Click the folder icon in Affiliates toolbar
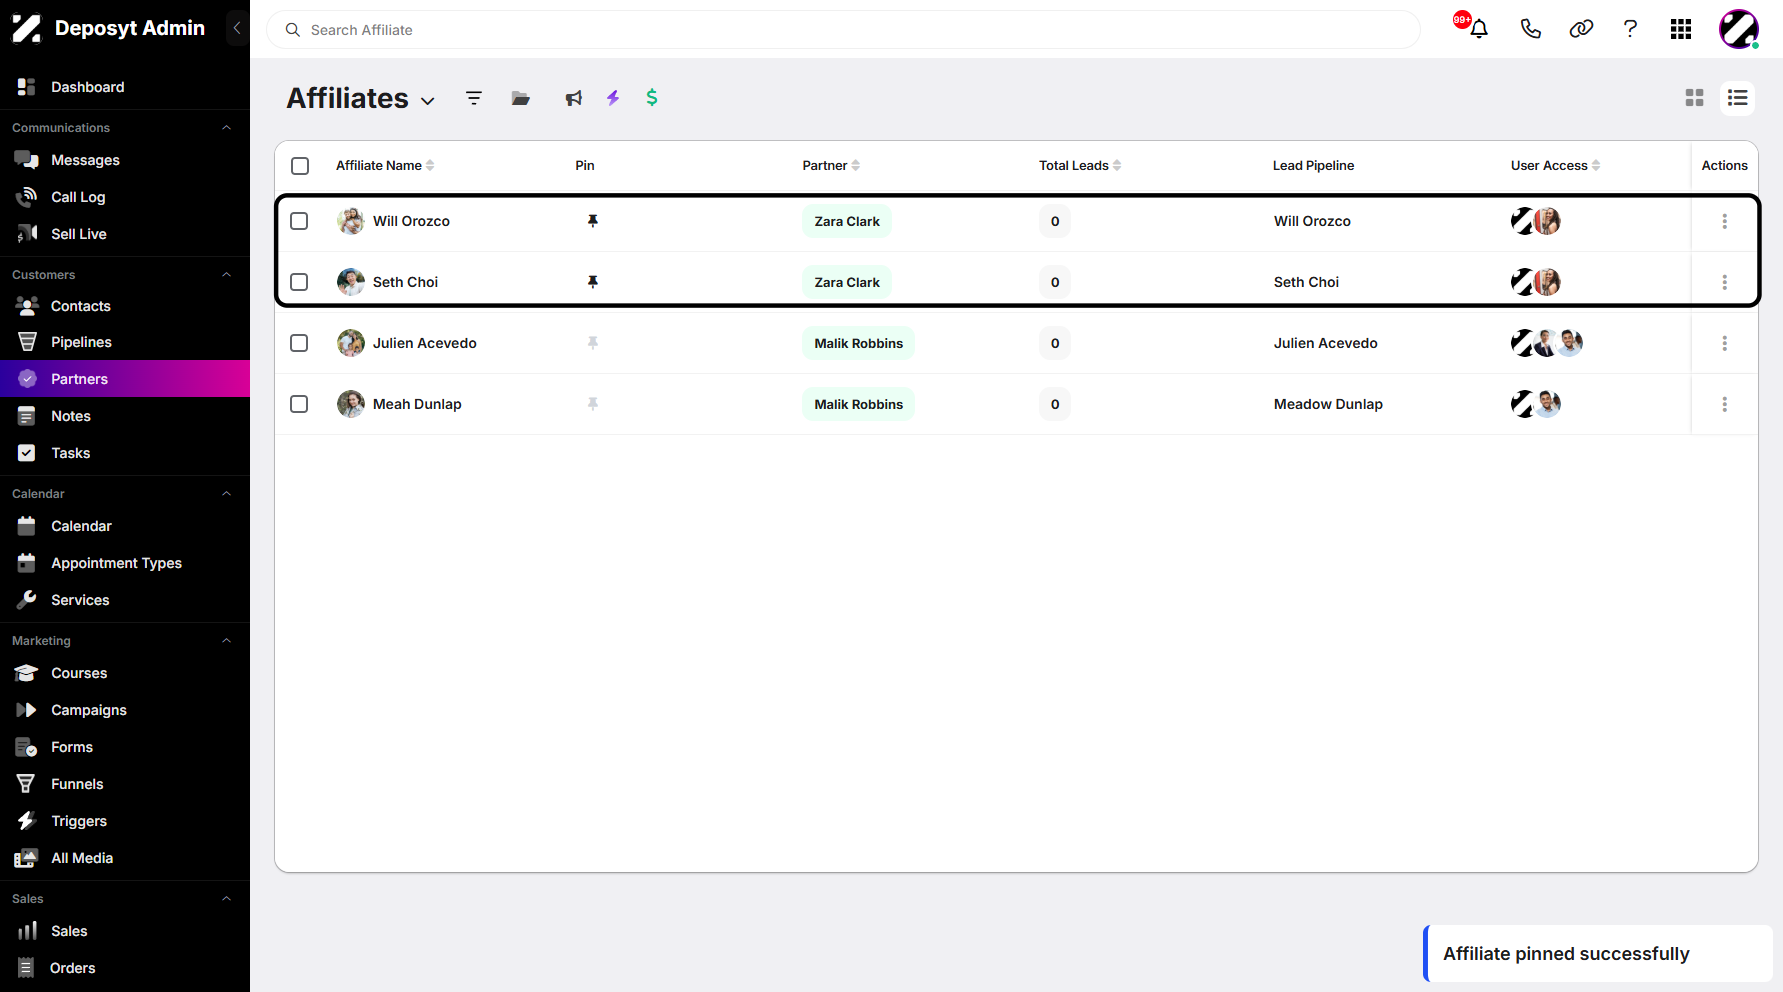1783x992 pixels. 521,98
